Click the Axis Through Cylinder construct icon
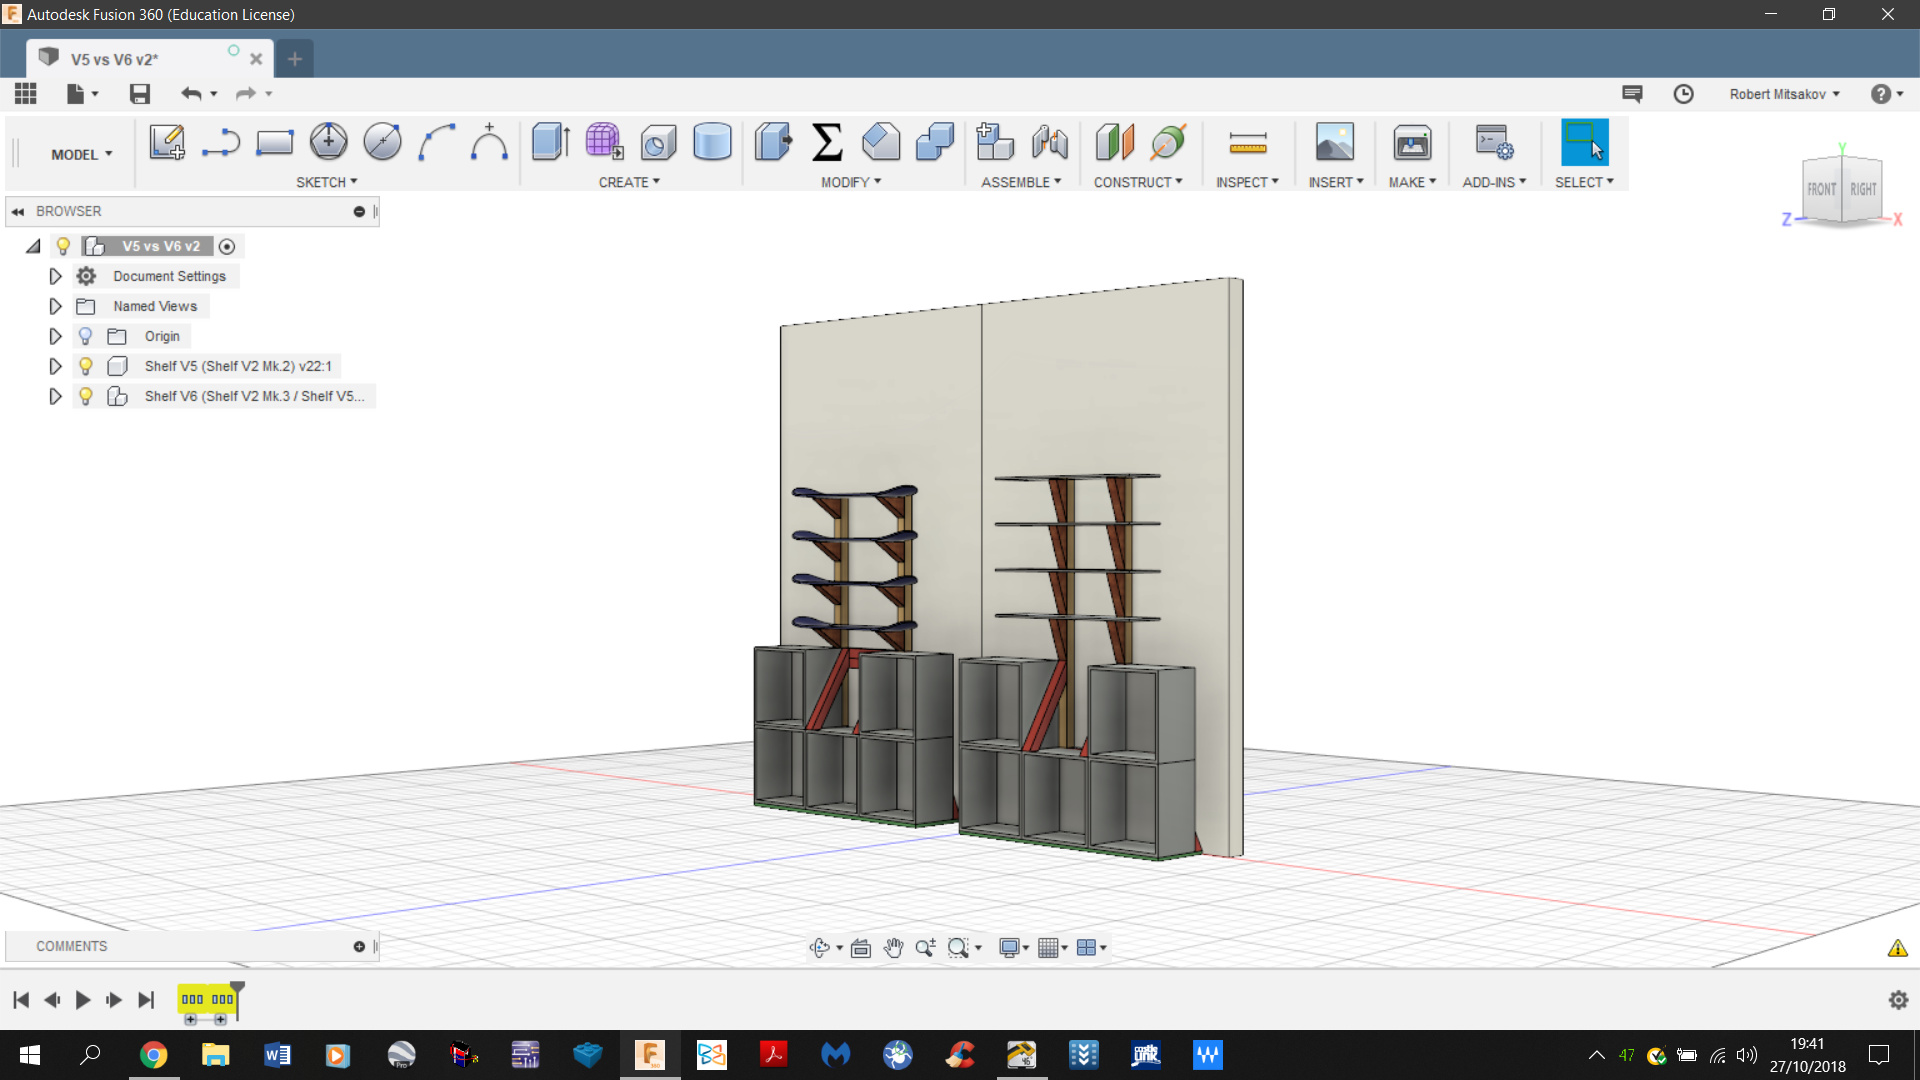The width and height of the screenshot is (1920, 1080). (x=1168, y=142)
